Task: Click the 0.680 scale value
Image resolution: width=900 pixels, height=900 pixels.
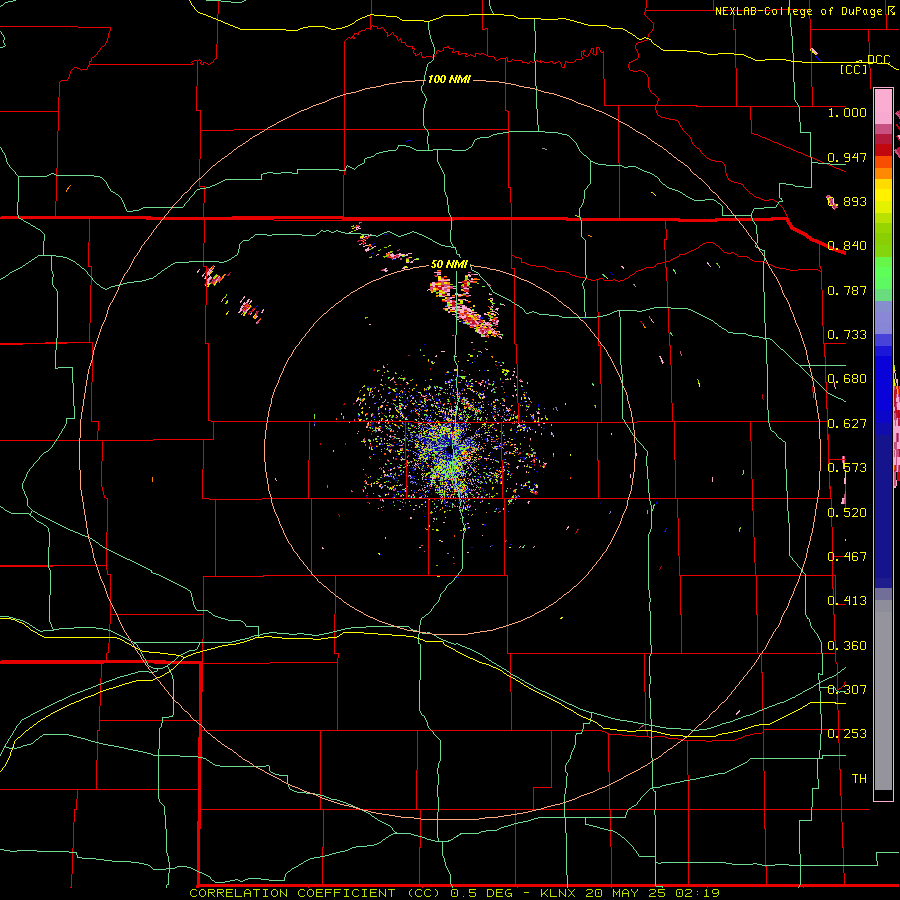Action: (847, 379)
